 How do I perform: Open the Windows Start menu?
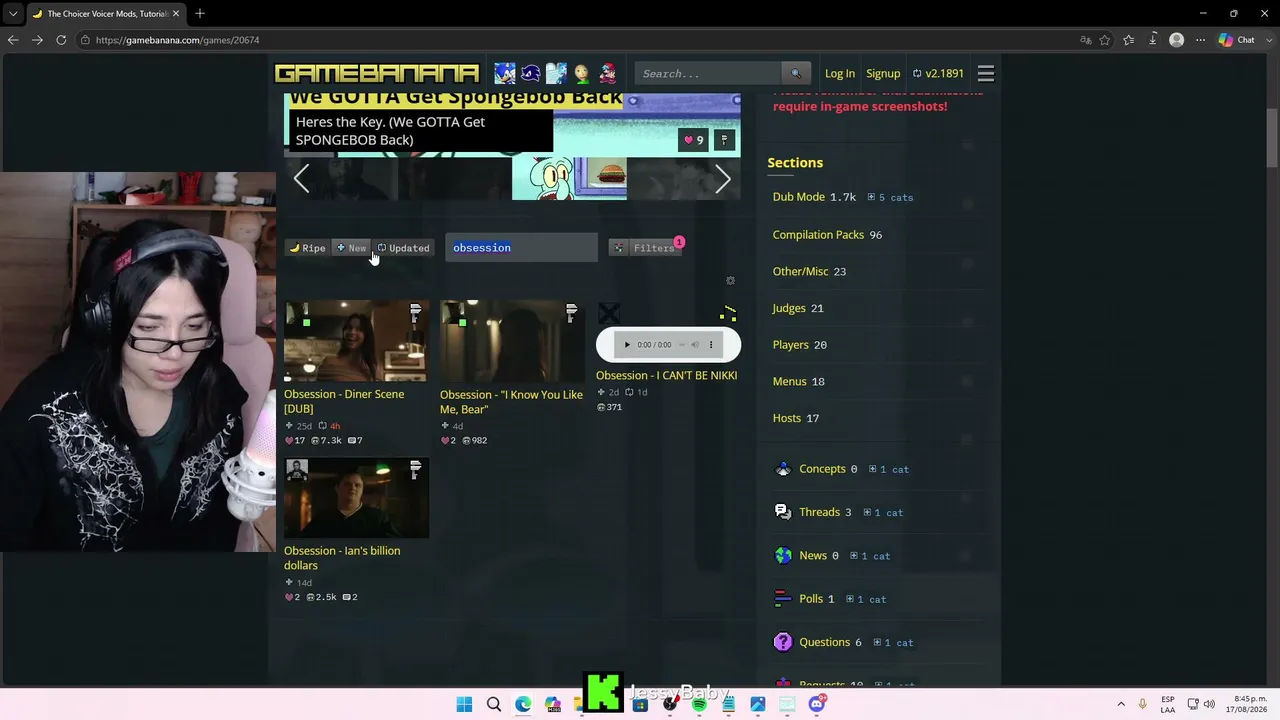tap(464, 704)
